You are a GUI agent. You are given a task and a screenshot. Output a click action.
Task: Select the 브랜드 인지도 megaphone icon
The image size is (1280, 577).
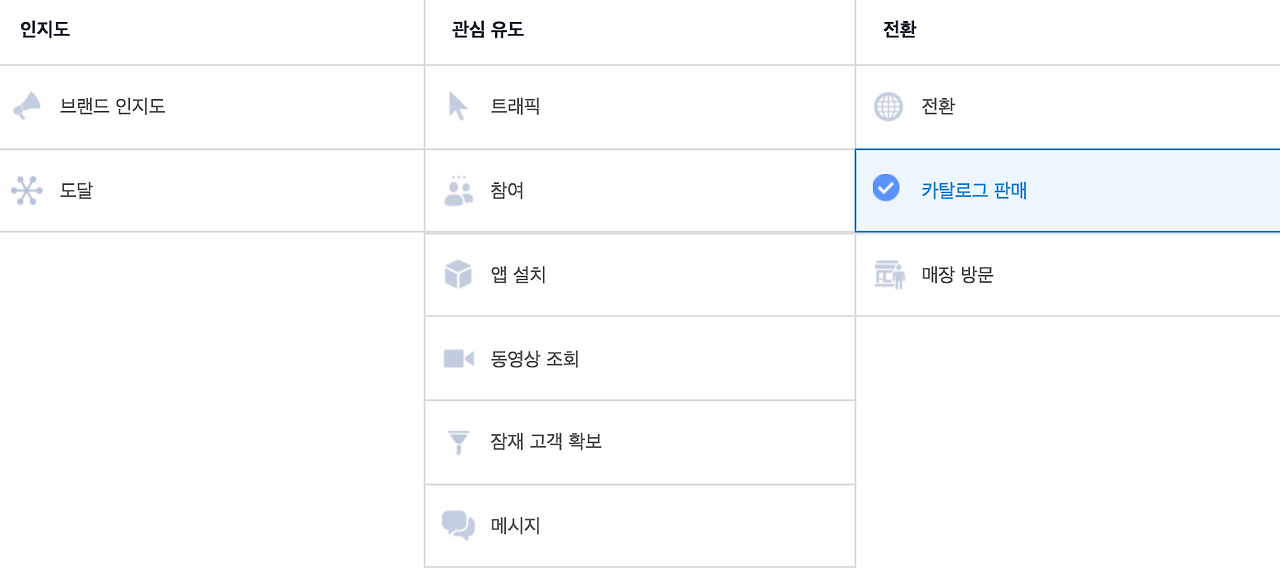26,107
